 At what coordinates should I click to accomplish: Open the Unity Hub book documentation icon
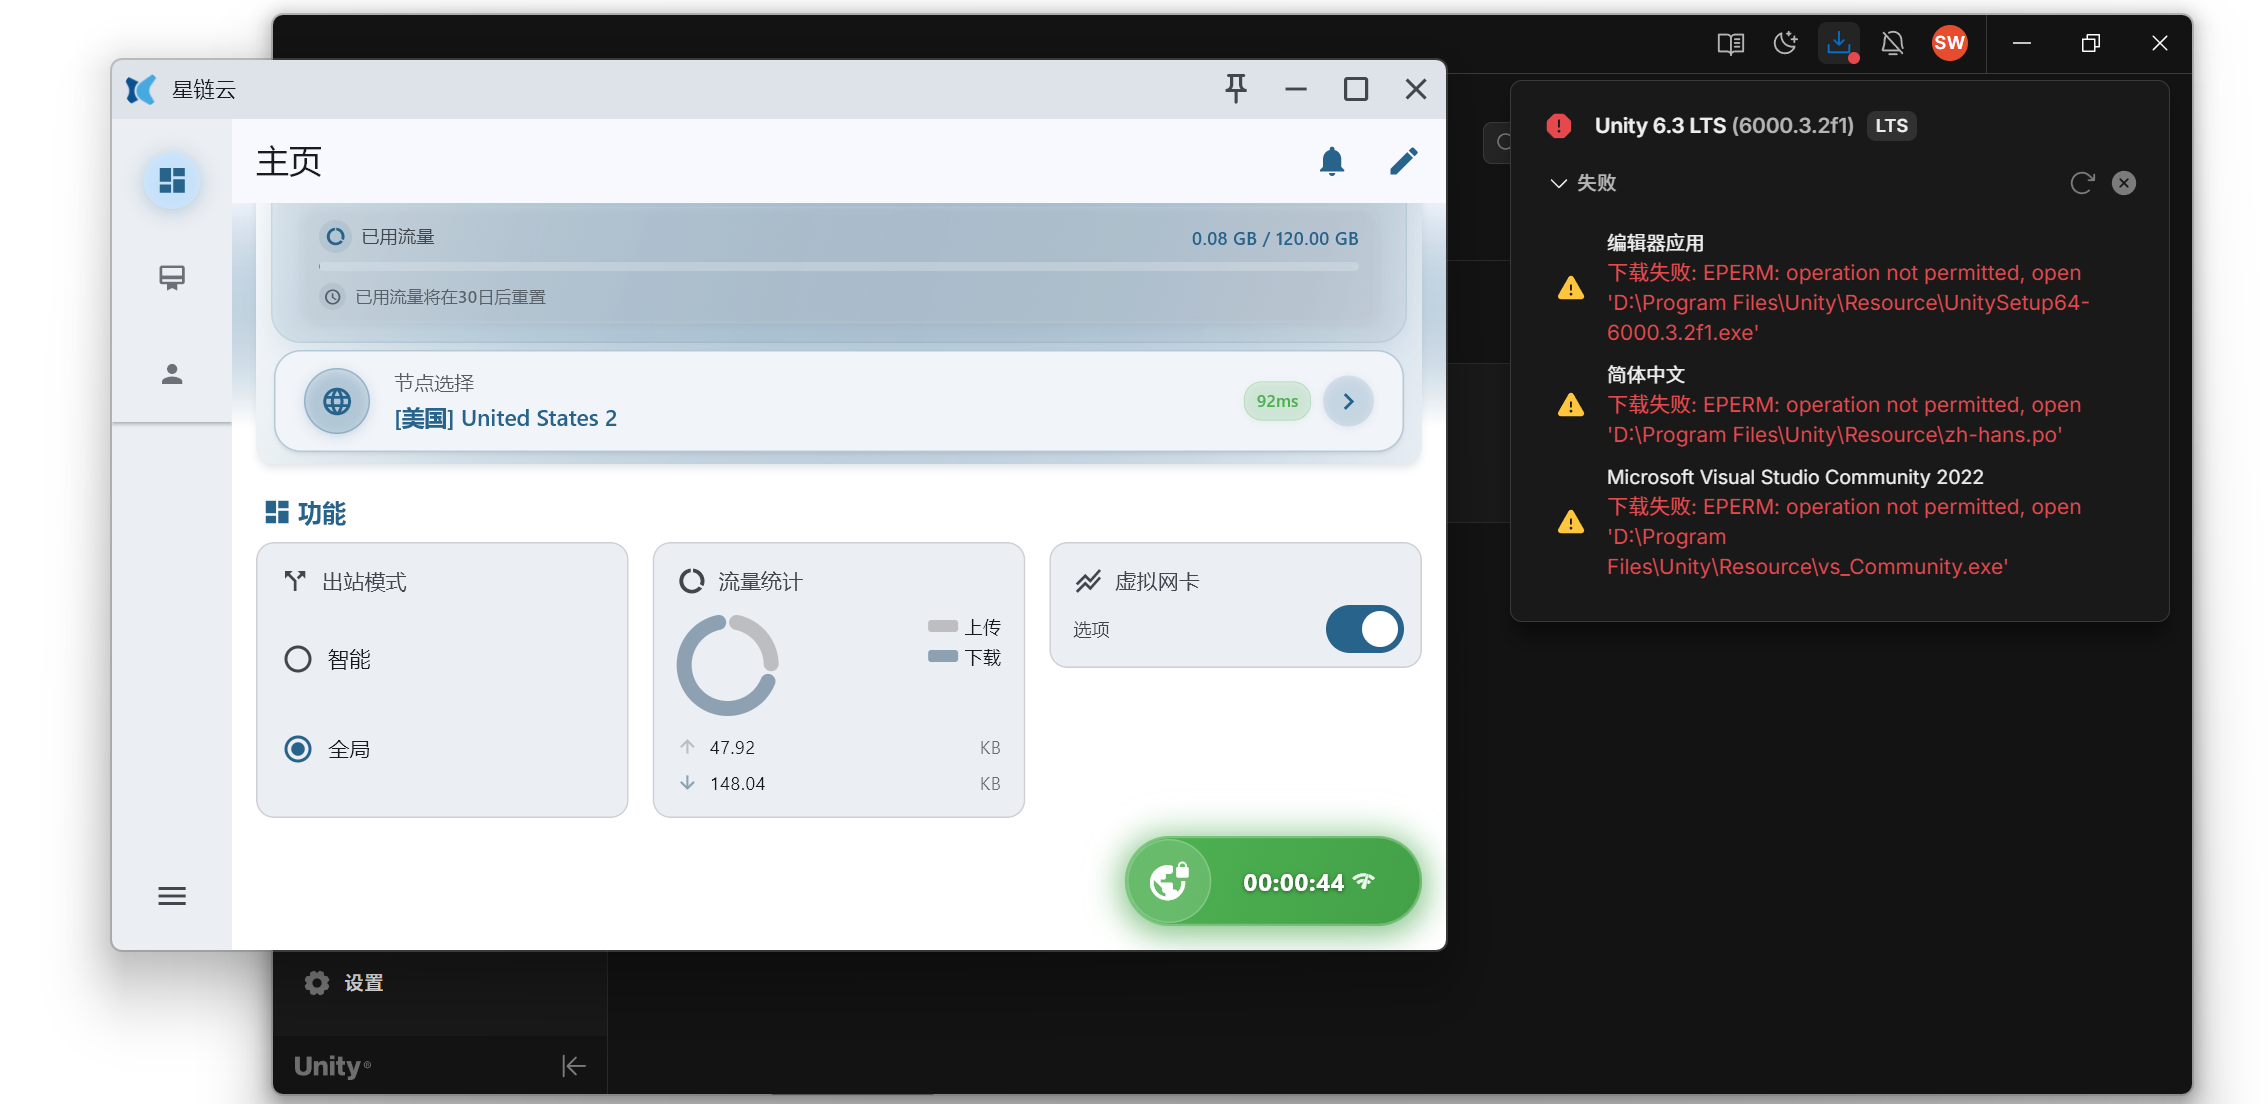pyautogui.click(x=1730, y=43)
